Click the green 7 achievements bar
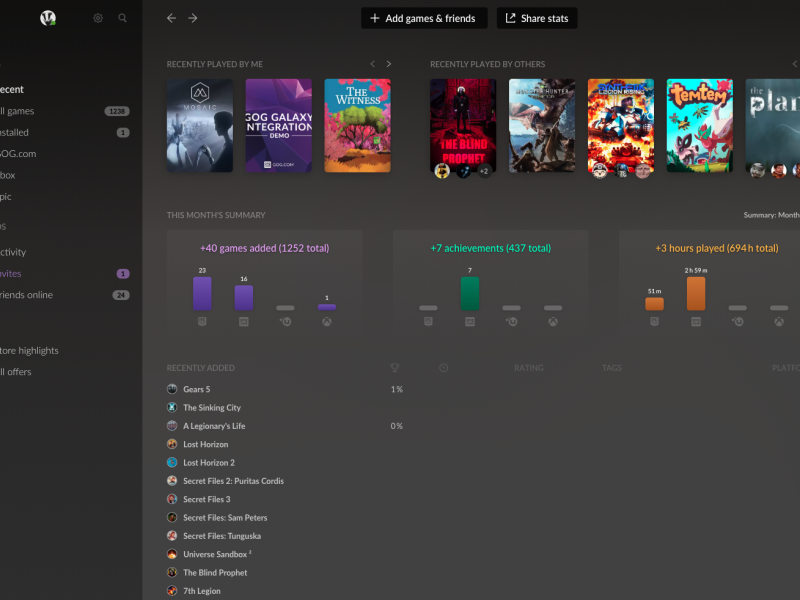800x600 pixels. click(470, 293)
